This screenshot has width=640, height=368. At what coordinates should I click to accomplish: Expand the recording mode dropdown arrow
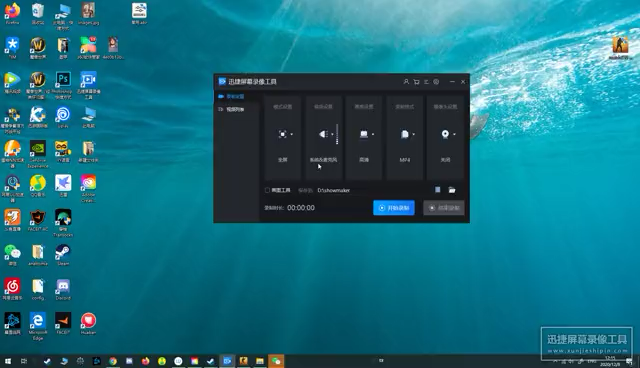coord(291,134)
